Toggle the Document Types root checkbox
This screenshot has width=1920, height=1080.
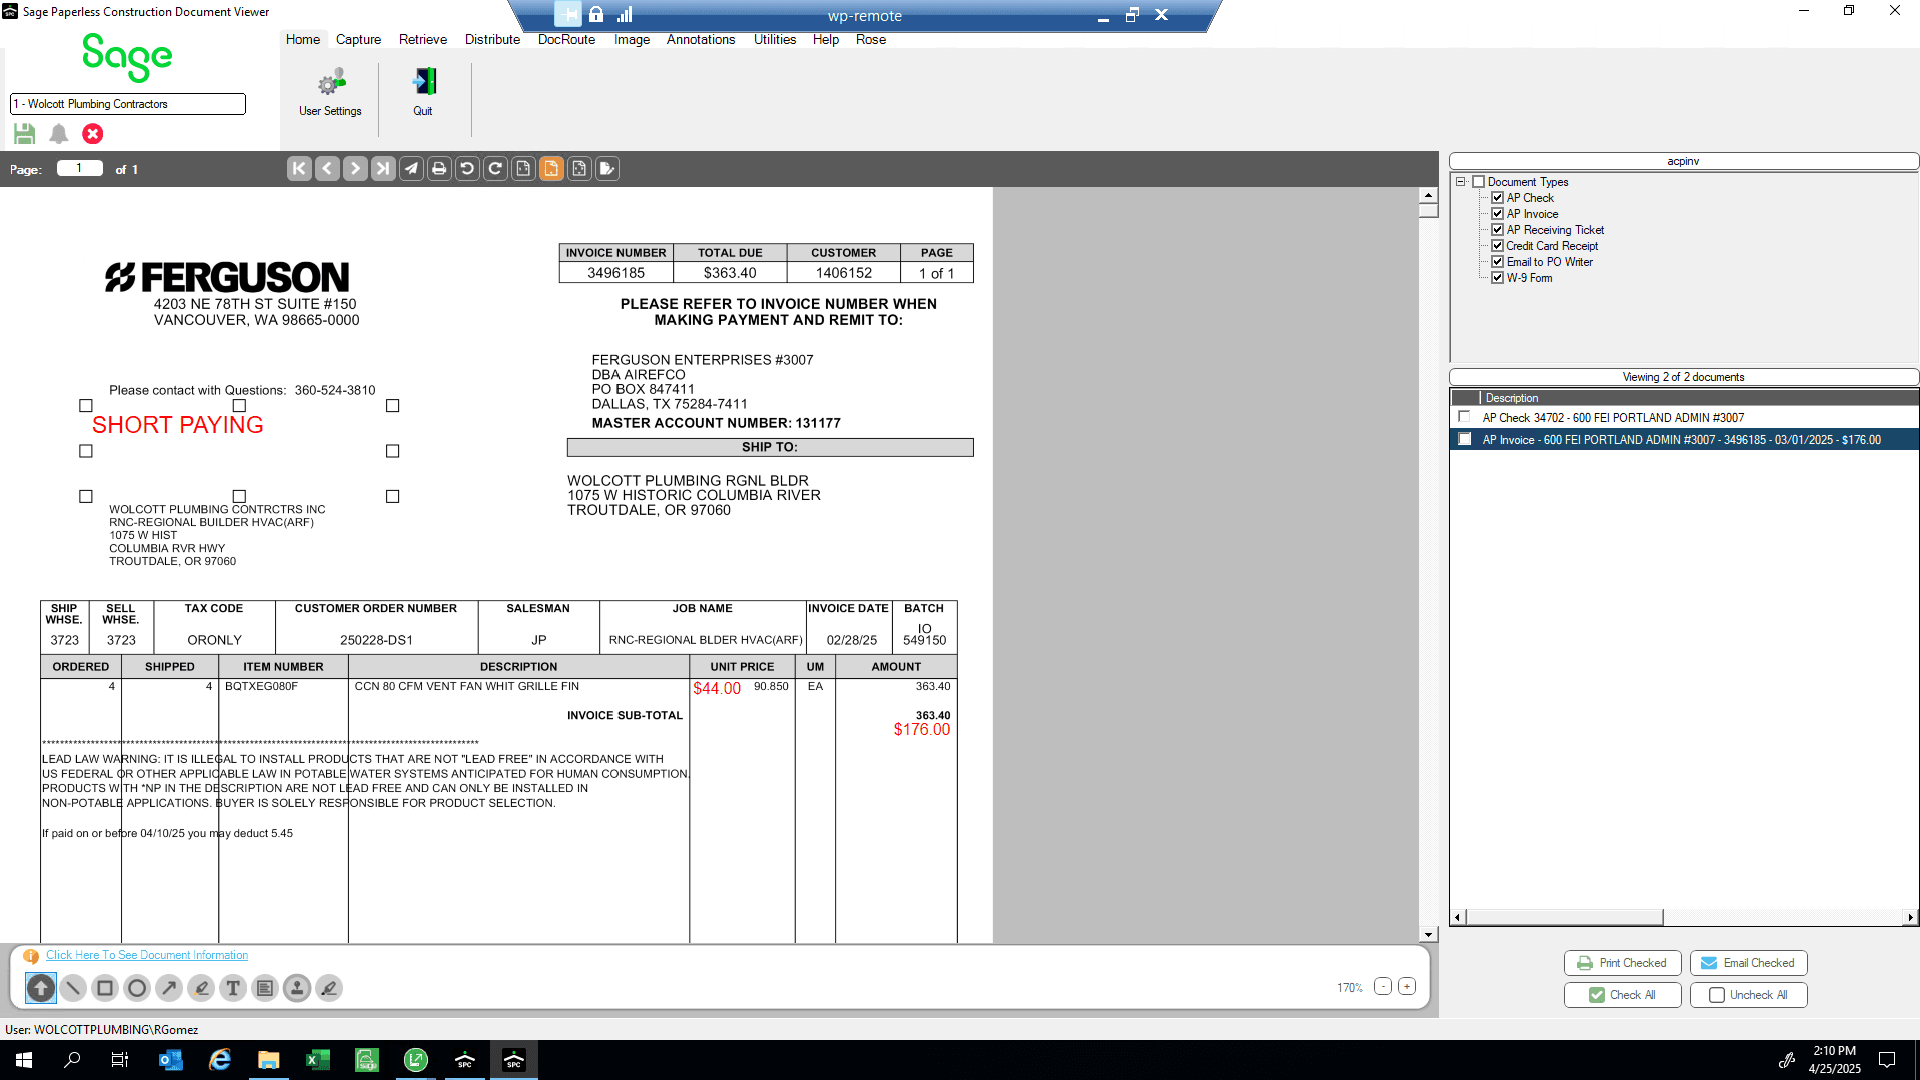click(1478, 182)
